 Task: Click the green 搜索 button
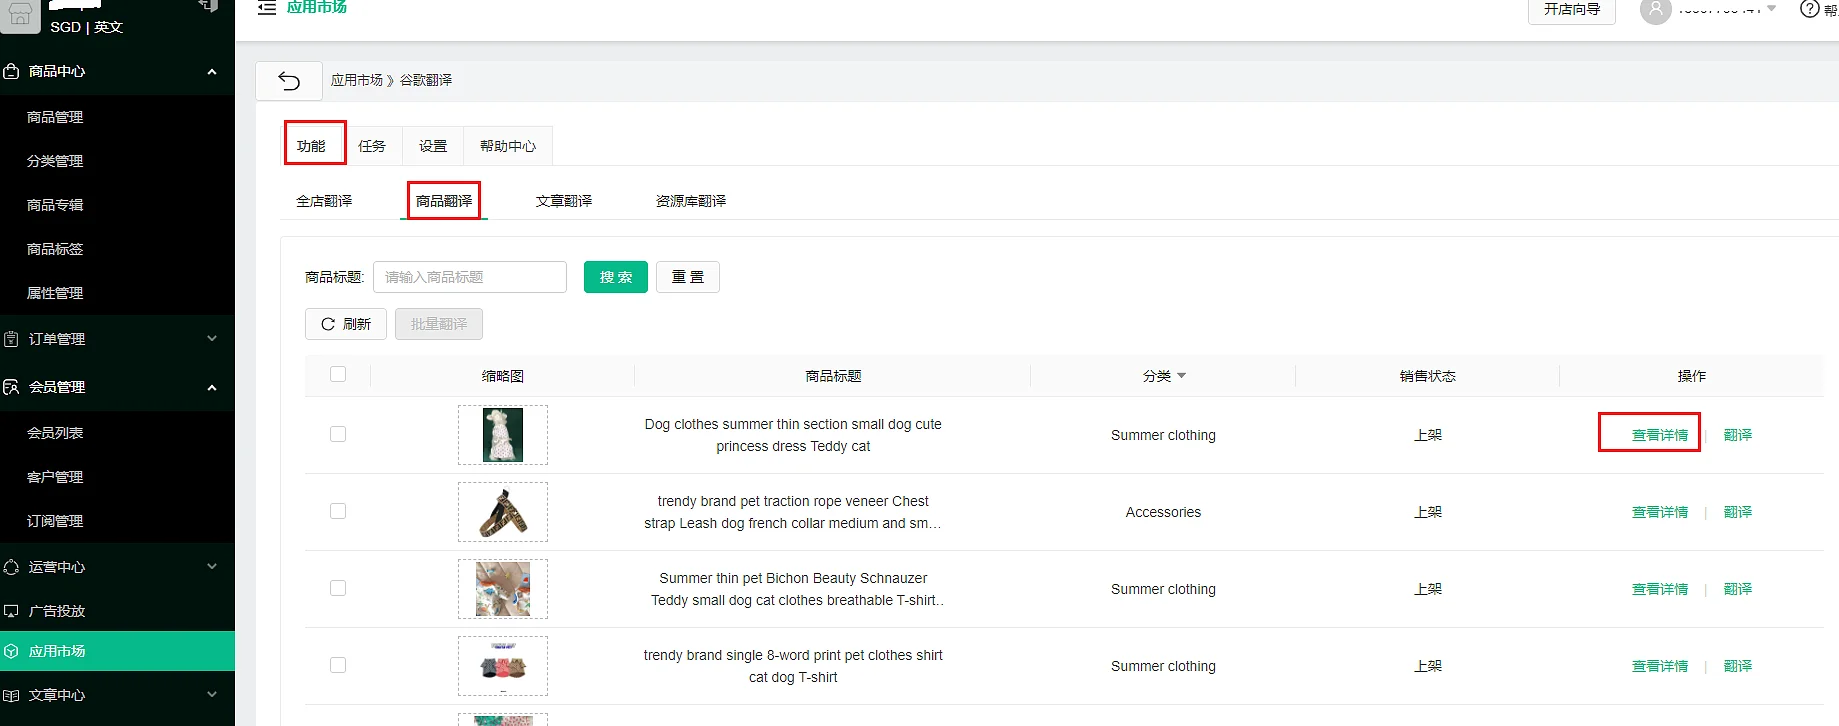(x=616, y=277)
